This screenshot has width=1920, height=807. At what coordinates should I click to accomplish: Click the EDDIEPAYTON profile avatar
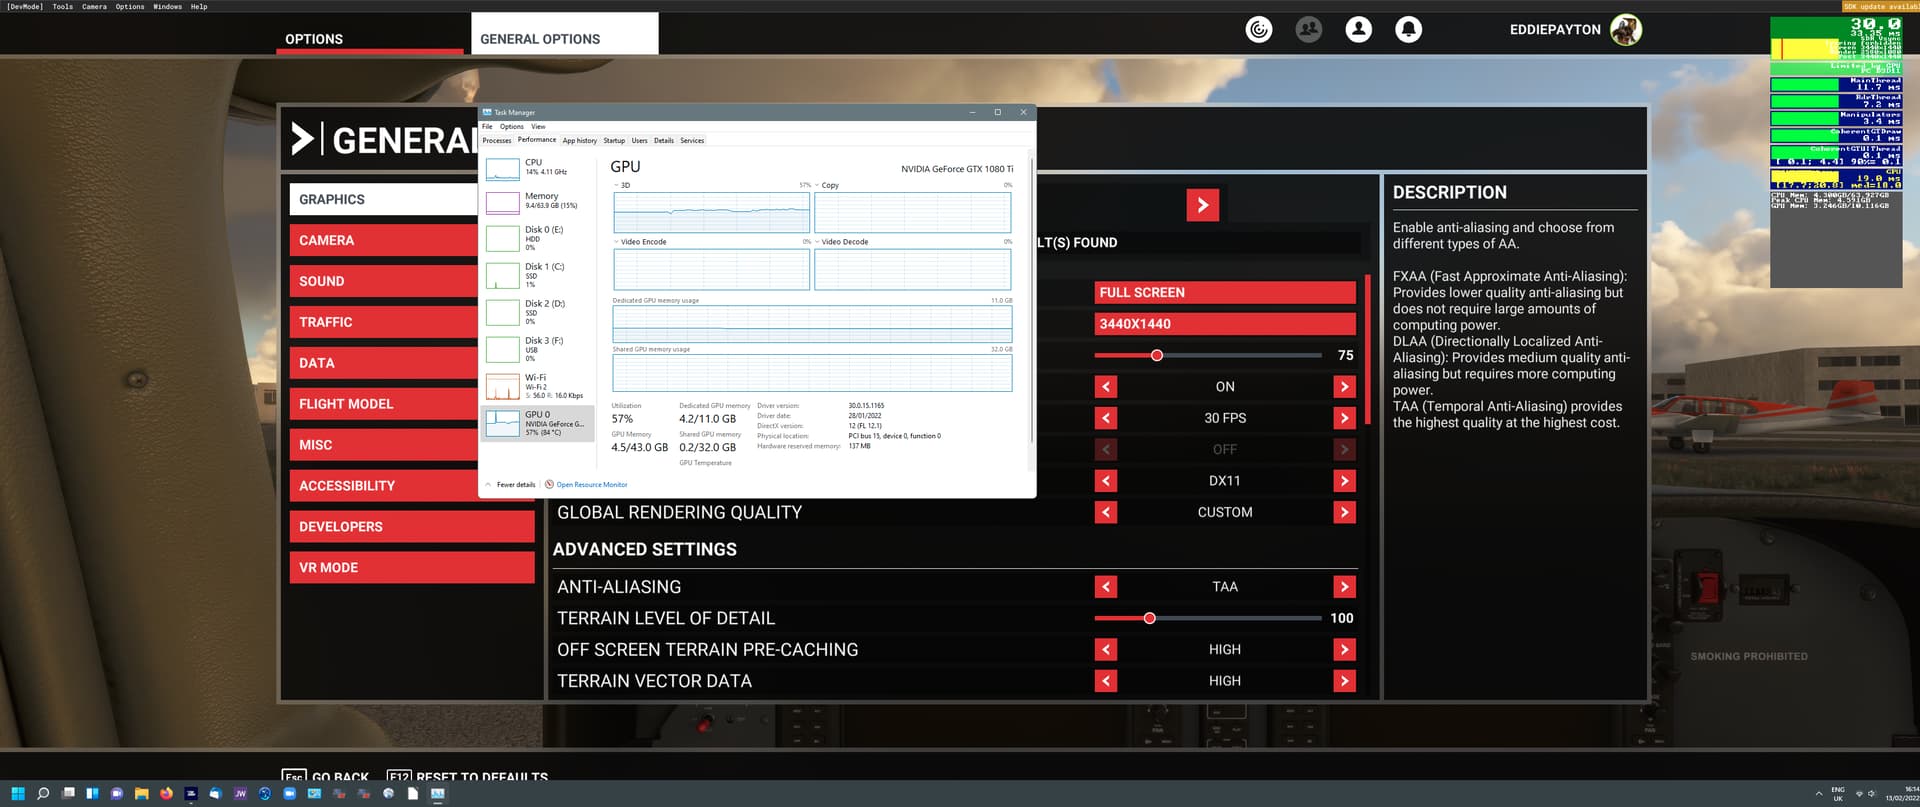[x=1626, y=30]
